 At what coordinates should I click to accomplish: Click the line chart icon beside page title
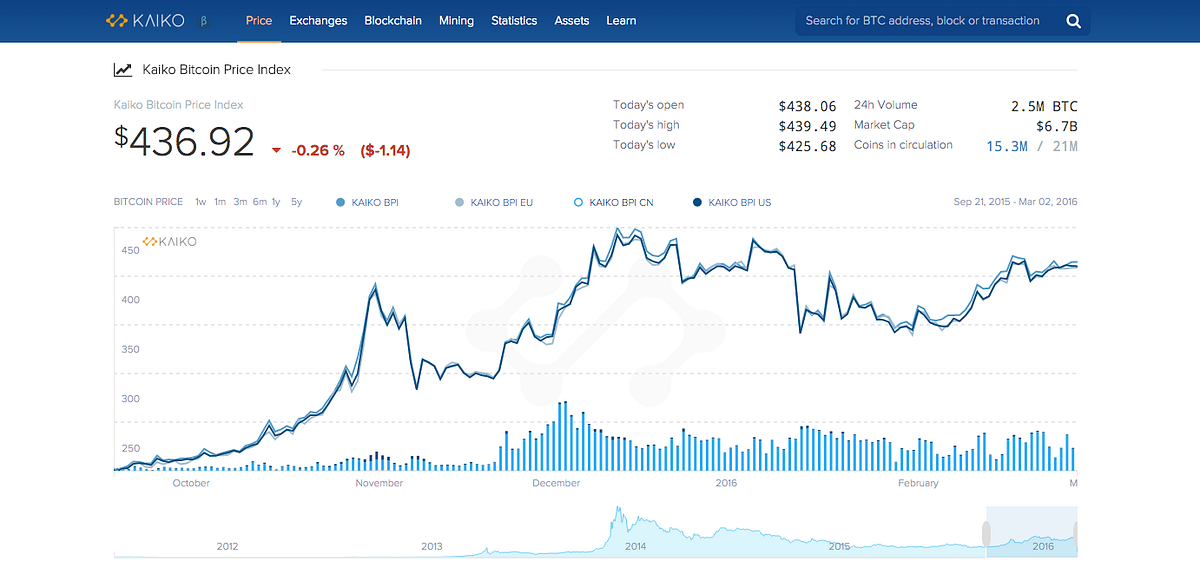tap(122, 70)
